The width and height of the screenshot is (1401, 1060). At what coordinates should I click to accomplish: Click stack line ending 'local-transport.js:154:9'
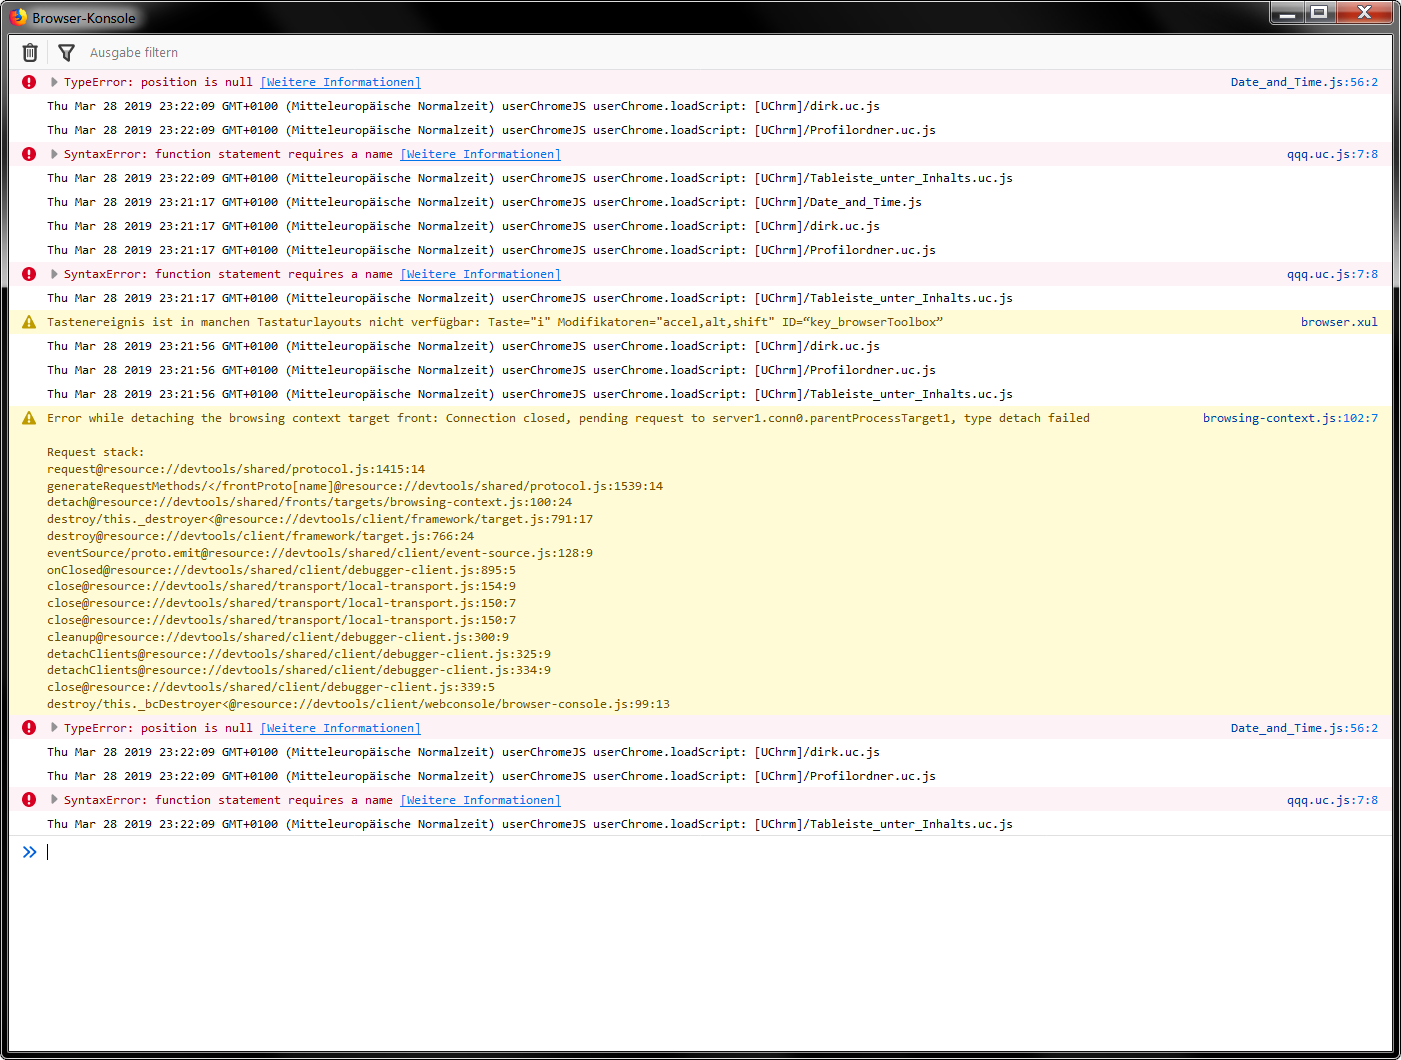point(282,586)
